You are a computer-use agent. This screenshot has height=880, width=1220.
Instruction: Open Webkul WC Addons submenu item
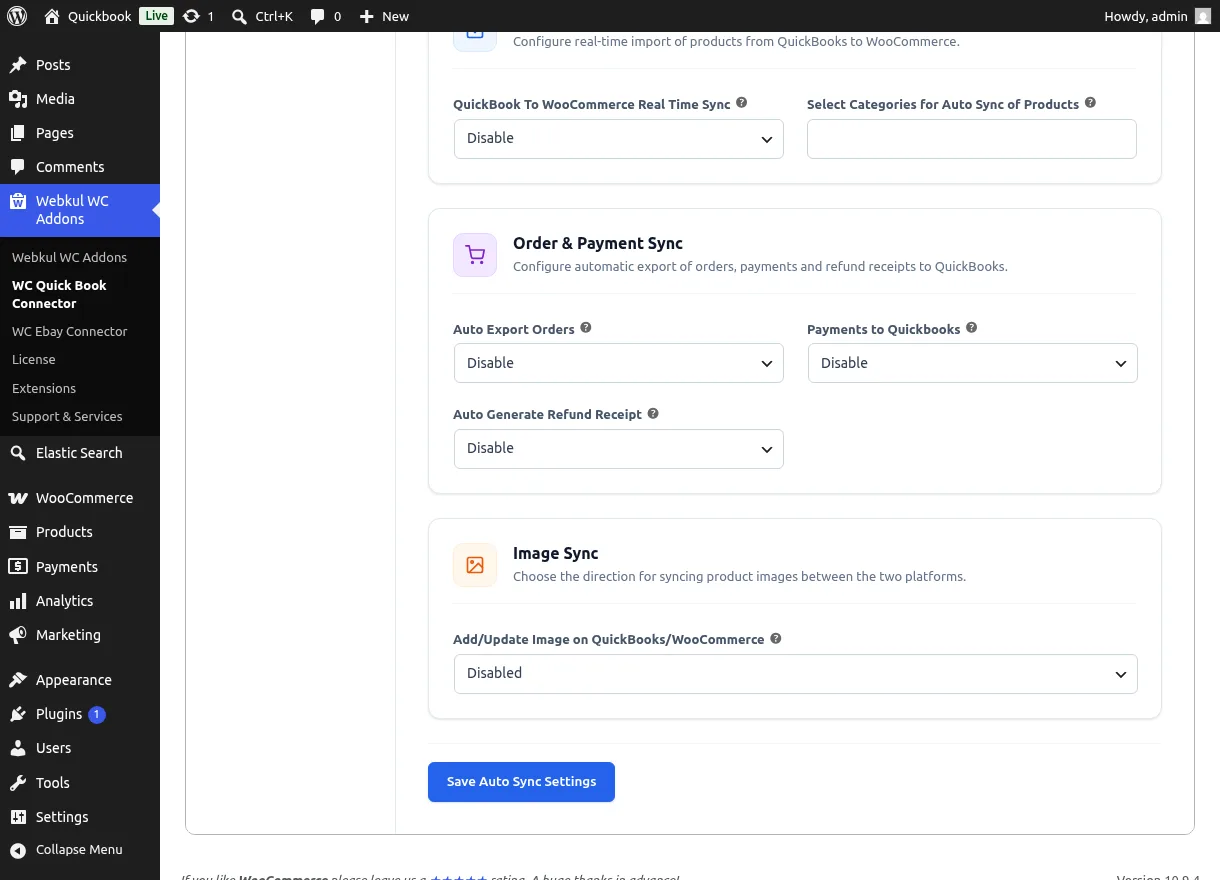click(x=70, y=257)
